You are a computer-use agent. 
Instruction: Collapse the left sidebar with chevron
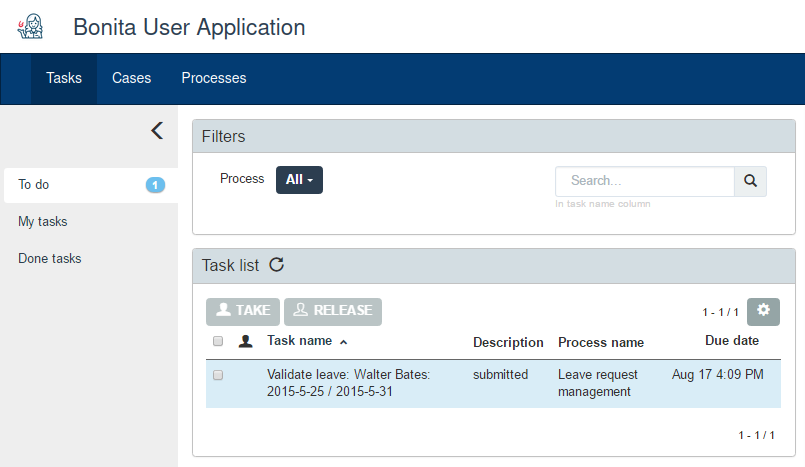pos(156,130)
